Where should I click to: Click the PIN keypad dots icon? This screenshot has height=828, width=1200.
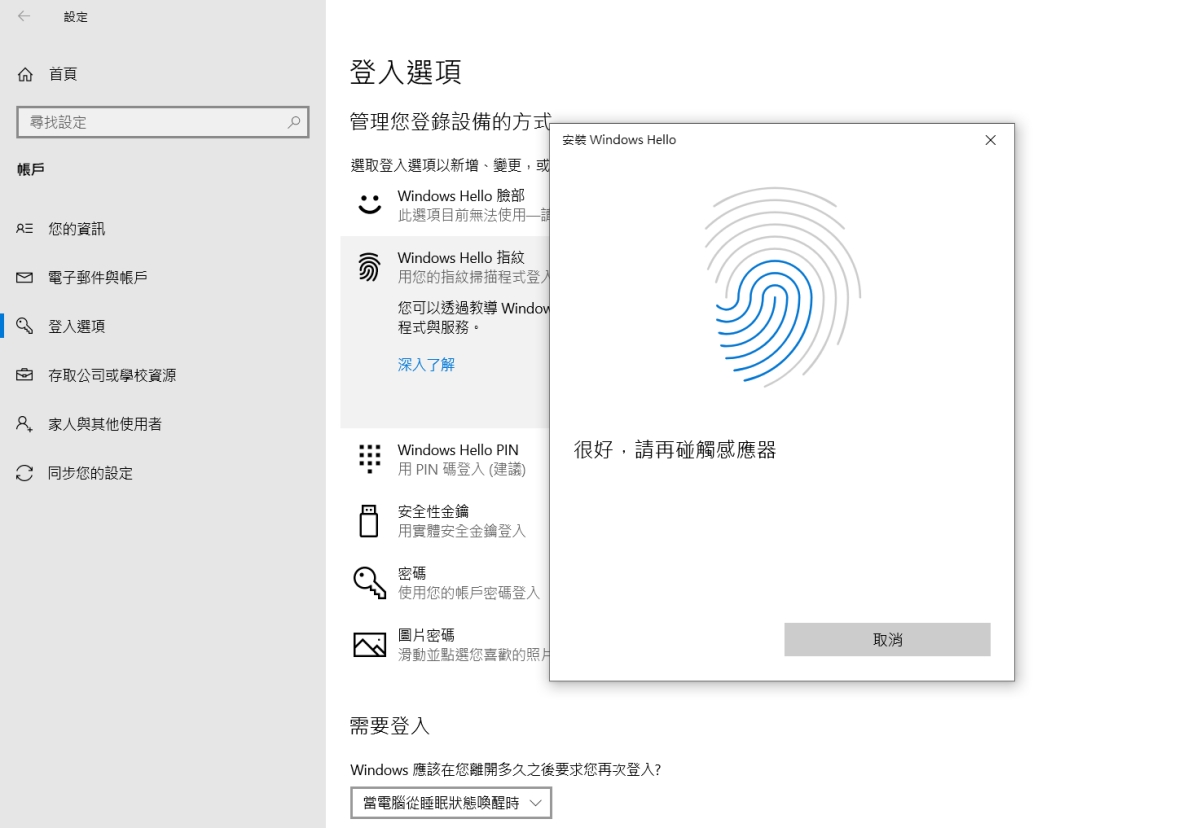pyautogui.click(x=370, y=458)
